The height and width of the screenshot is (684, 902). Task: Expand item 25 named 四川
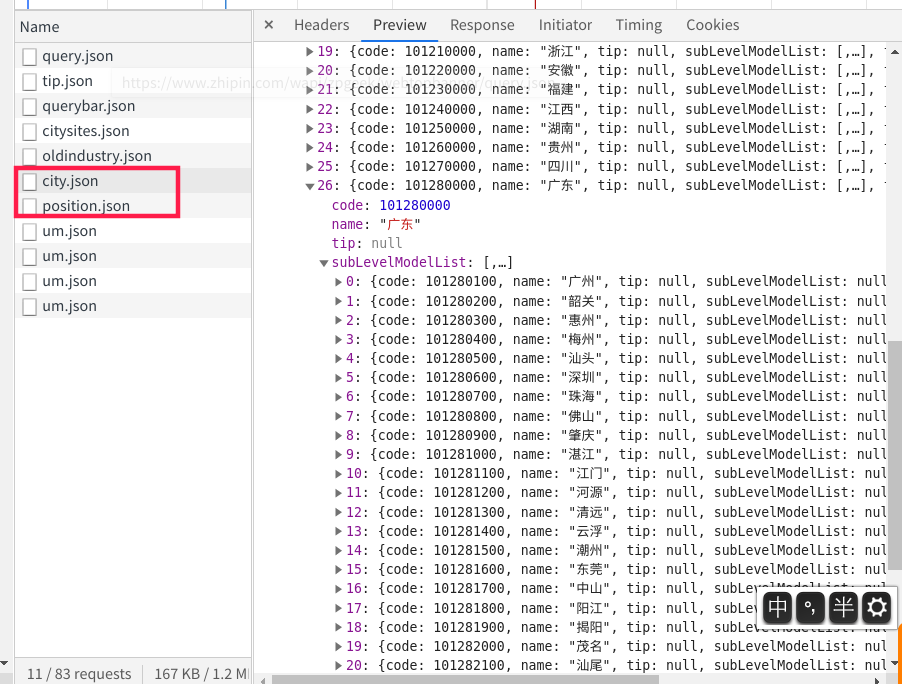309,166
